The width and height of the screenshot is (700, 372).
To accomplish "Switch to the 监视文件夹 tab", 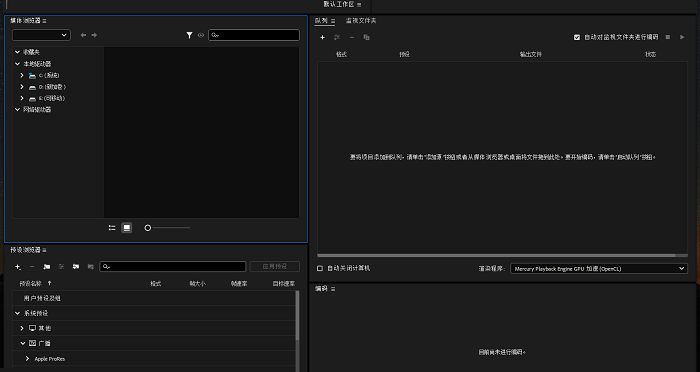I will [361, 21].
